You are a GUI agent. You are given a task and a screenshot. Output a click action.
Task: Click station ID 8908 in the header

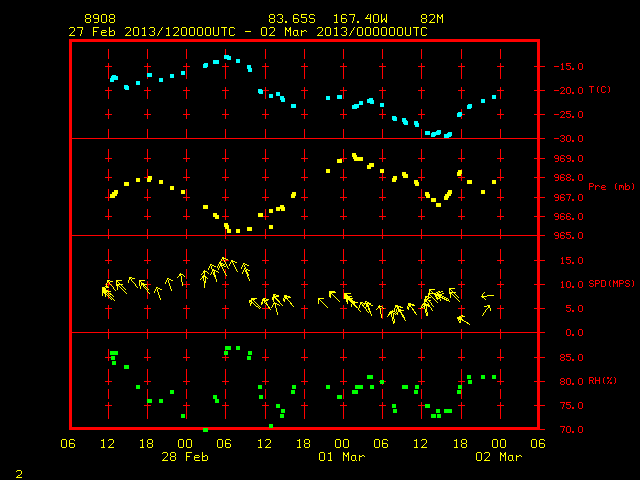pos(100,19)
